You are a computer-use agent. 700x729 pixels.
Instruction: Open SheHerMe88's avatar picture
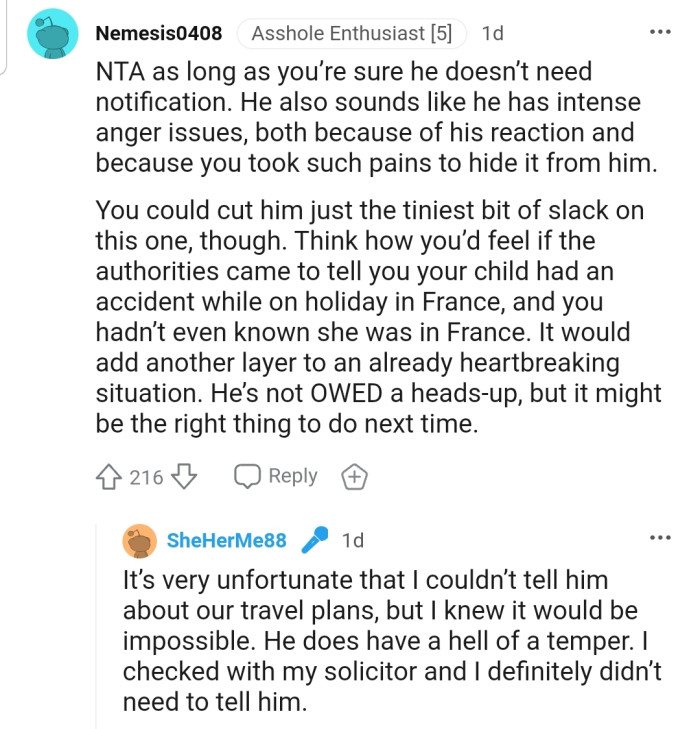point(138,541)
